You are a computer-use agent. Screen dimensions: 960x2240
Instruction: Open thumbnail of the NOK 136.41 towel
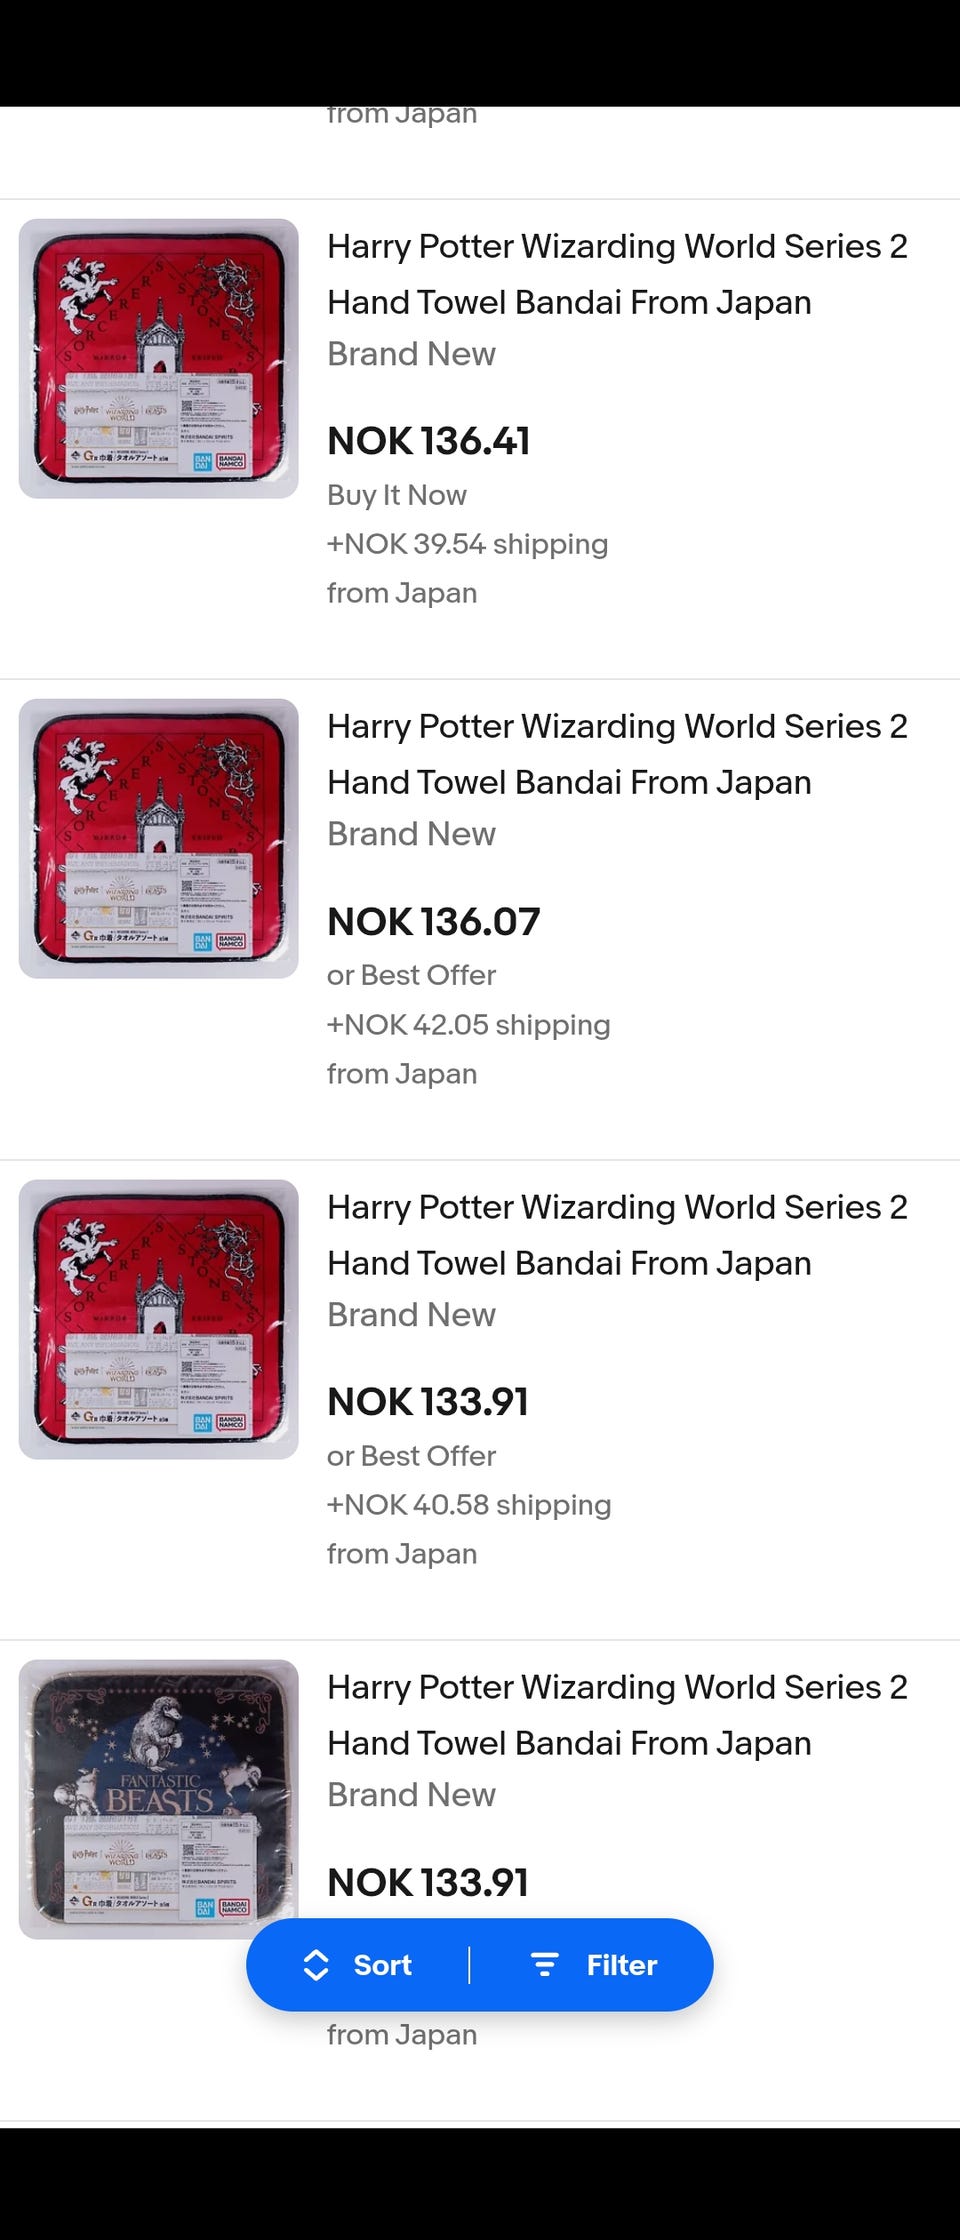tap(159, 359)
